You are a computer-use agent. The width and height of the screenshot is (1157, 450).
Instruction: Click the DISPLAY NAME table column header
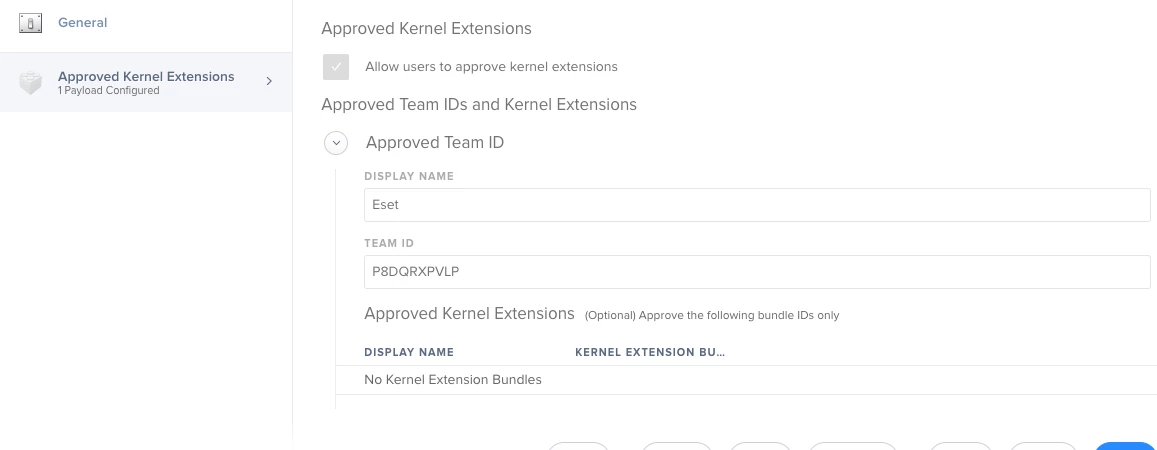point(409,353)
